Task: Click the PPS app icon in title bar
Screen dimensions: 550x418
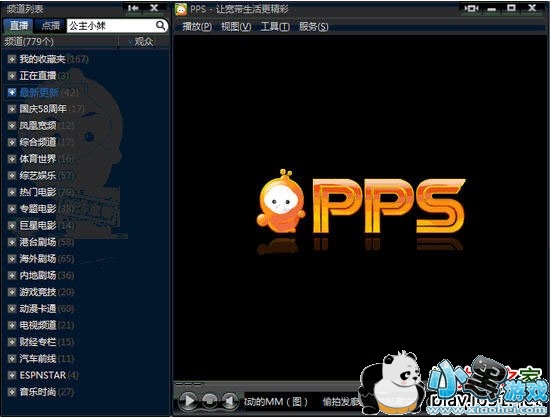Action: pos(181,9)
